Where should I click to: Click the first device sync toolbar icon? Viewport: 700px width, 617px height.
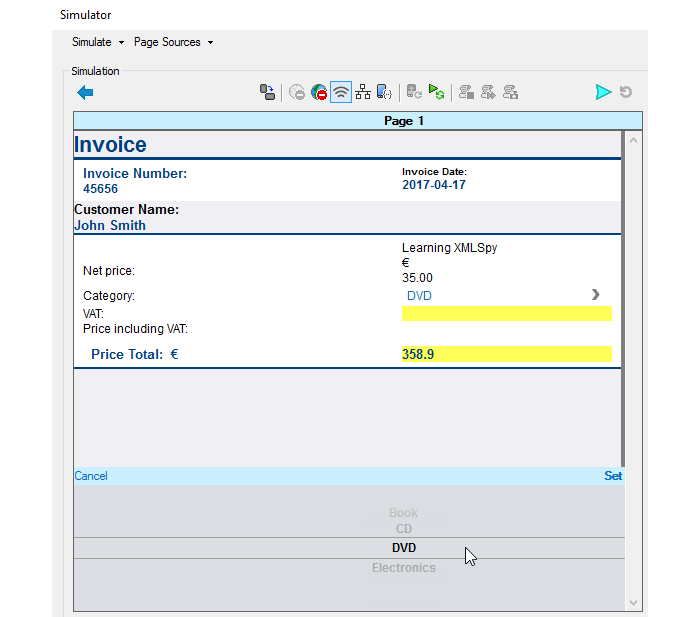(x=267, y=93)
